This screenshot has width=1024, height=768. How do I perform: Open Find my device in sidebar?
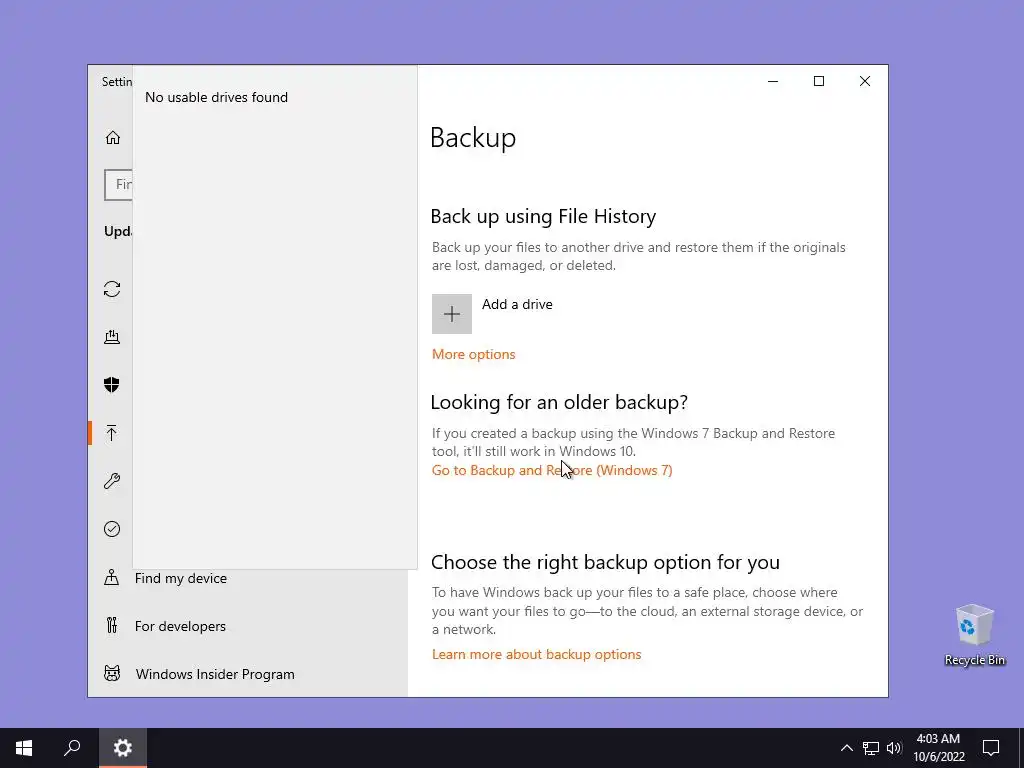pos(181,578)
